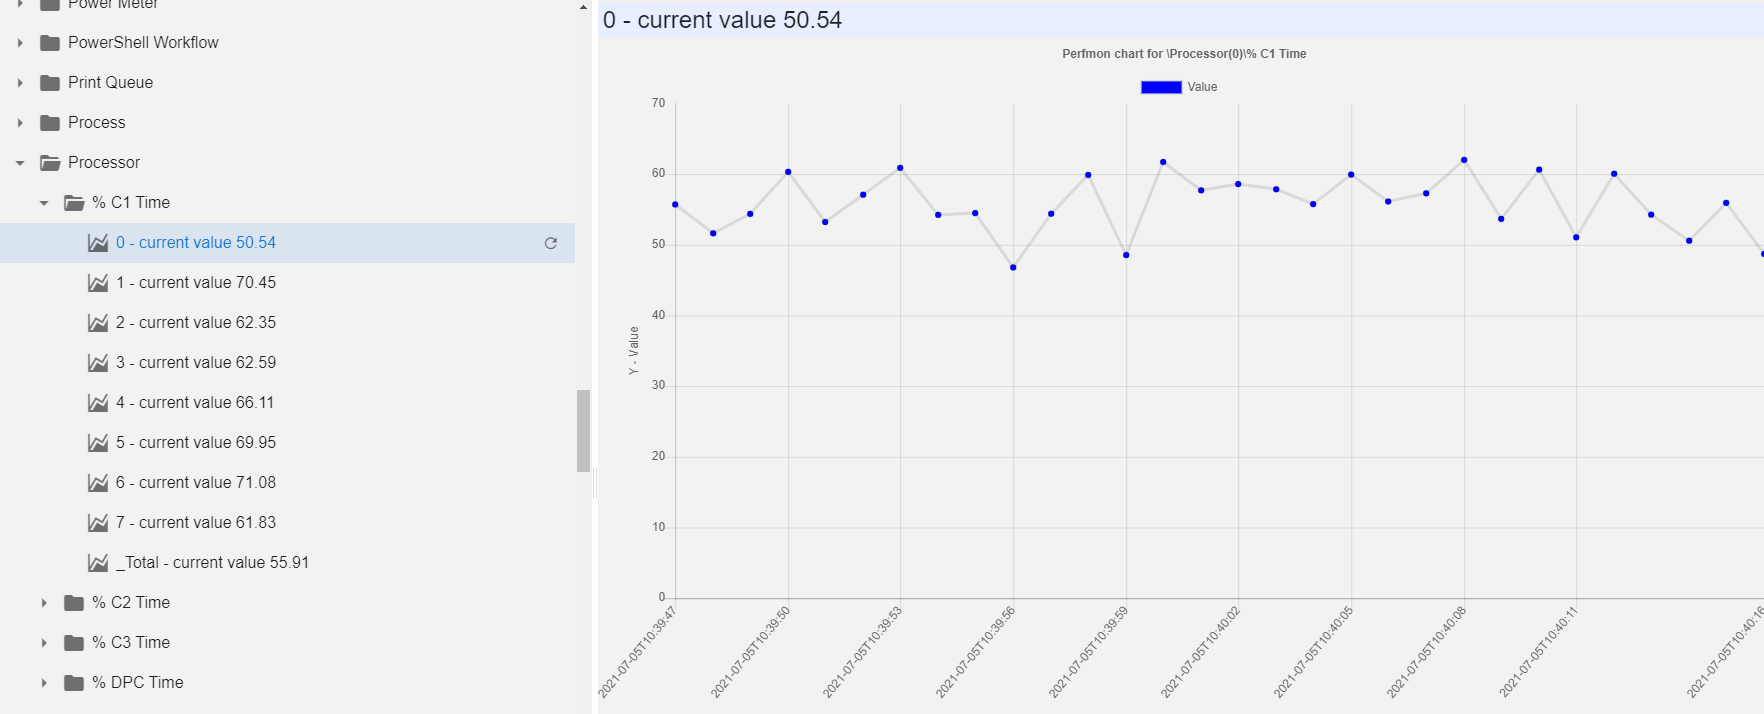The width and height of the screenshot is (1764, 714).
Task: Open the % C3 Time folder
Action: coord(131,643)
